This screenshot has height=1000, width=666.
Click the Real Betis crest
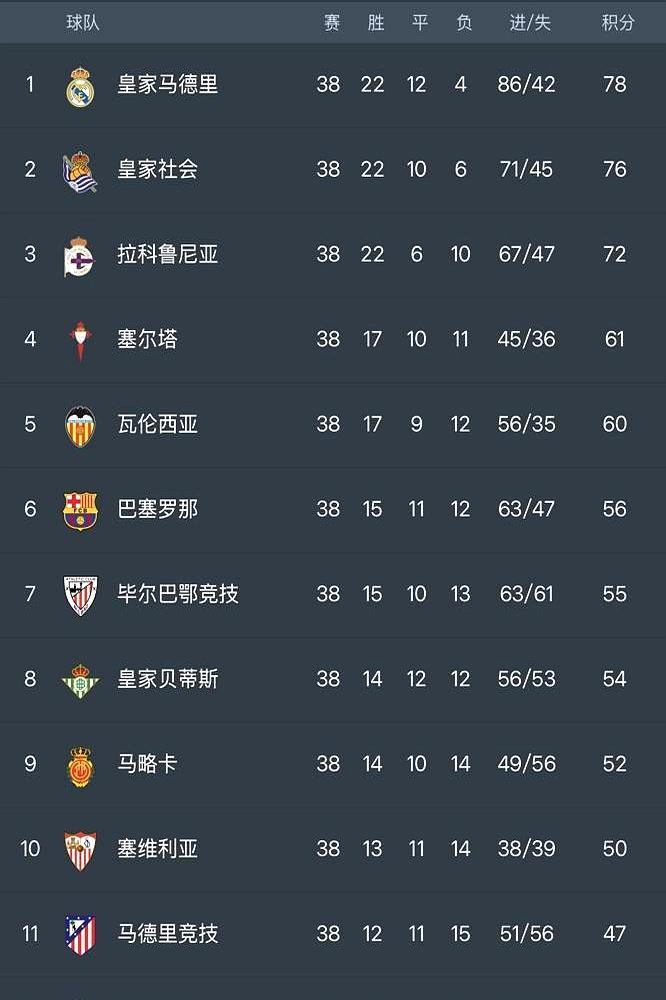[x=80, y=680]
